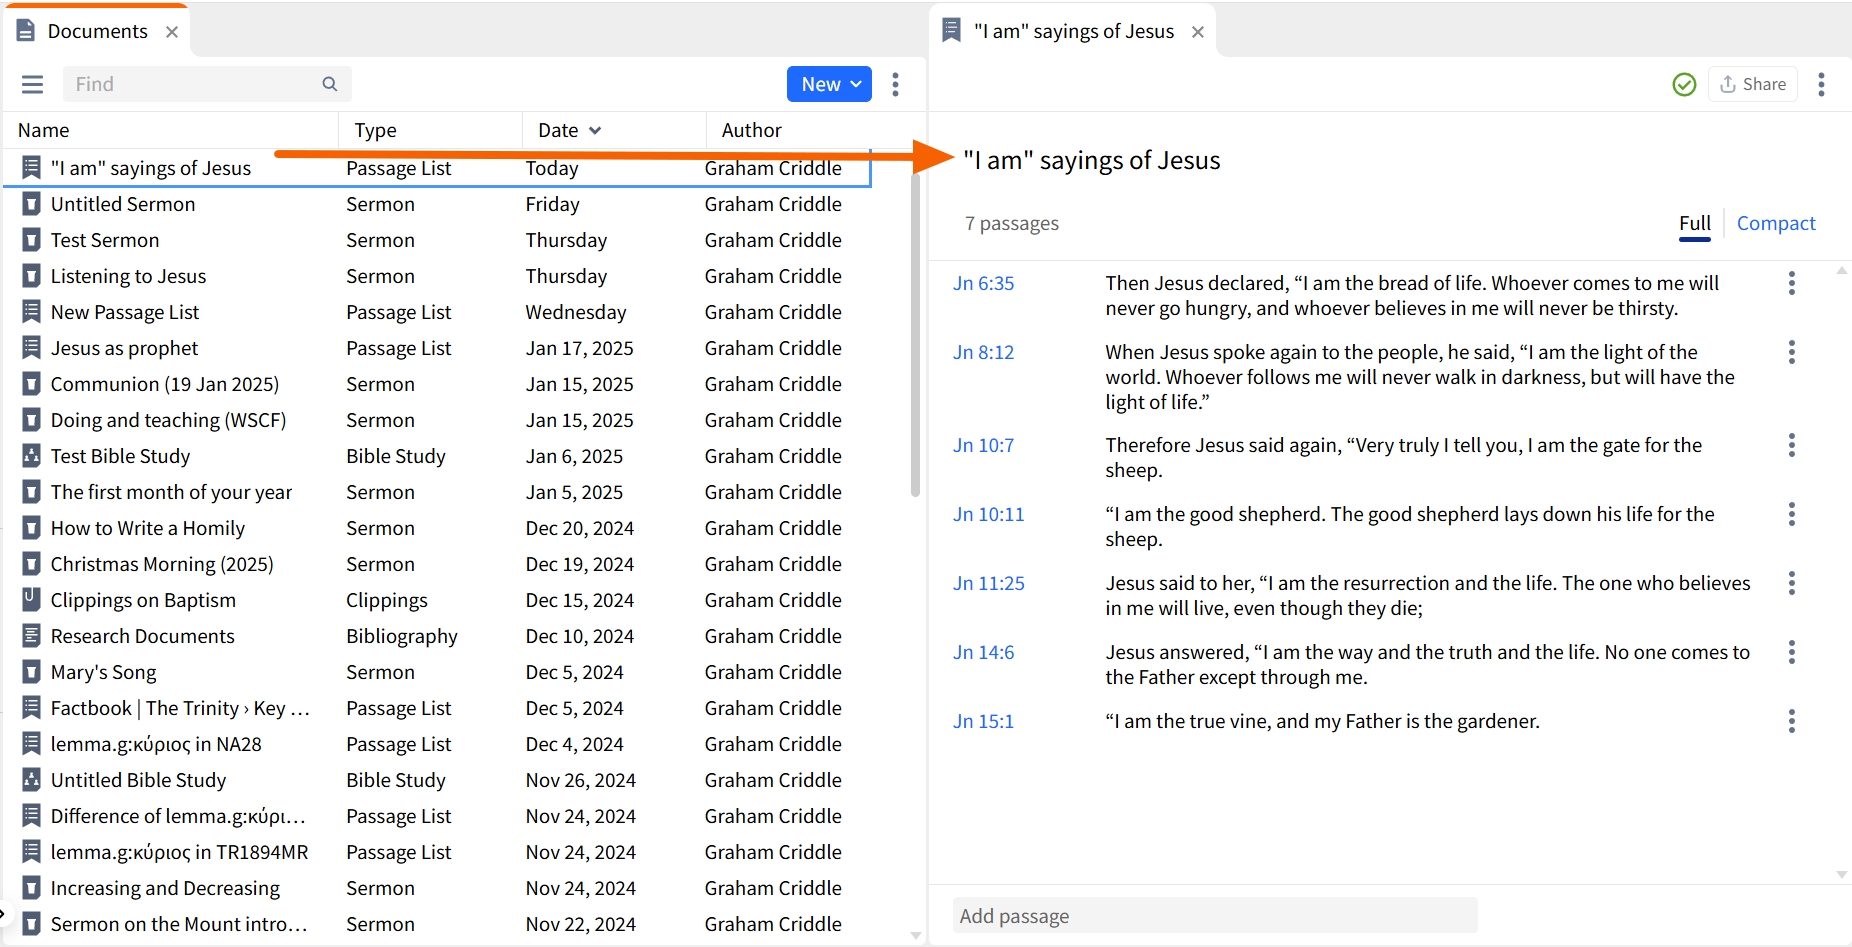
Task: Click the bibliography icon beside Research Documents
Action: coord(32,636)
